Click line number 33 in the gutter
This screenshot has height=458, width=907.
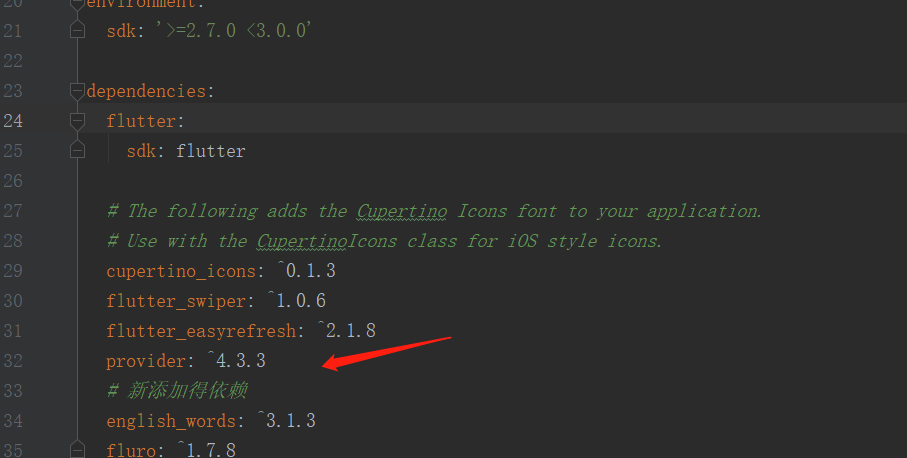point(13,391)
